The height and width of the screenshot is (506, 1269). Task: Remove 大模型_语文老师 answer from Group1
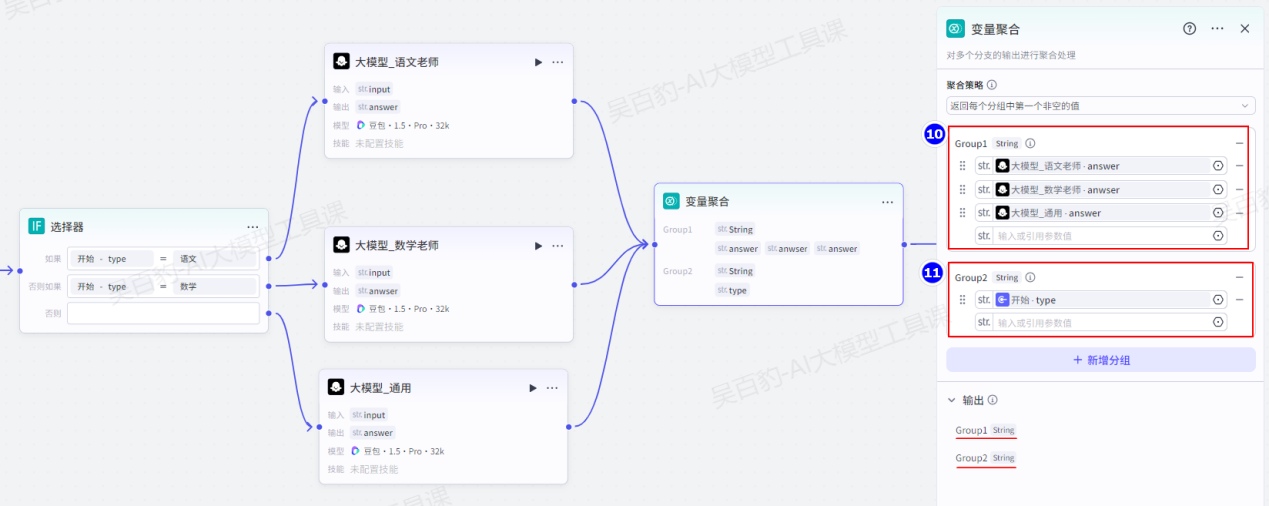tap(1239, 166)
